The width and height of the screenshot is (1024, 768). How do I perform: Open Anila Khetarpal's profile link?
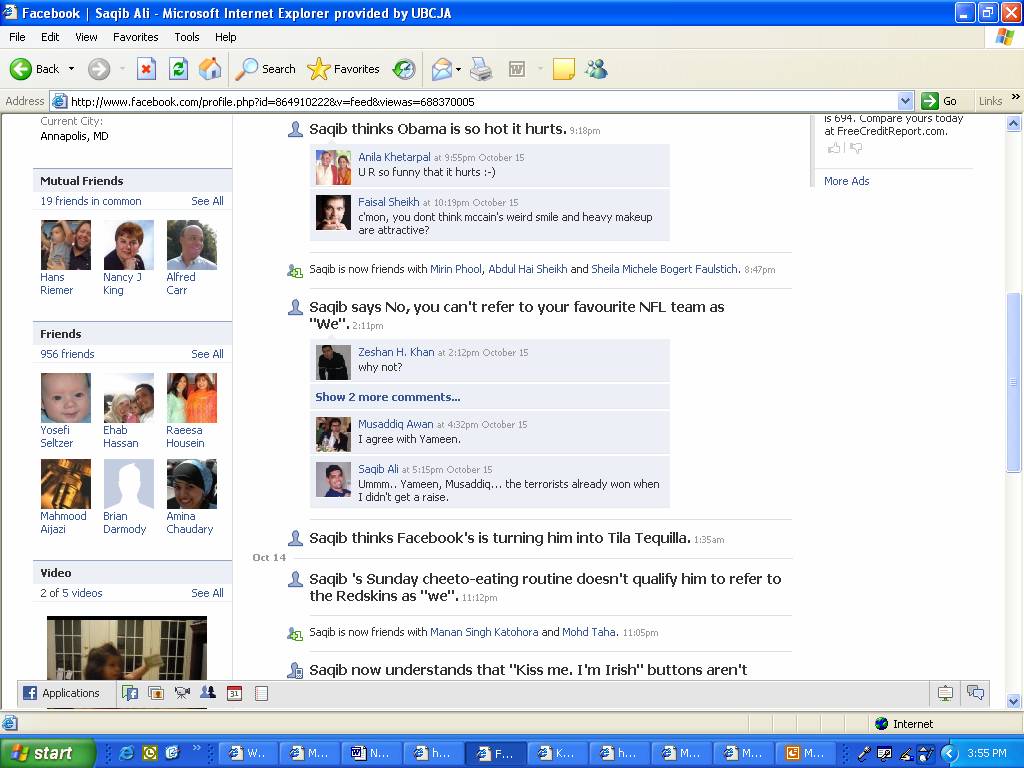(x=394, y=157)
